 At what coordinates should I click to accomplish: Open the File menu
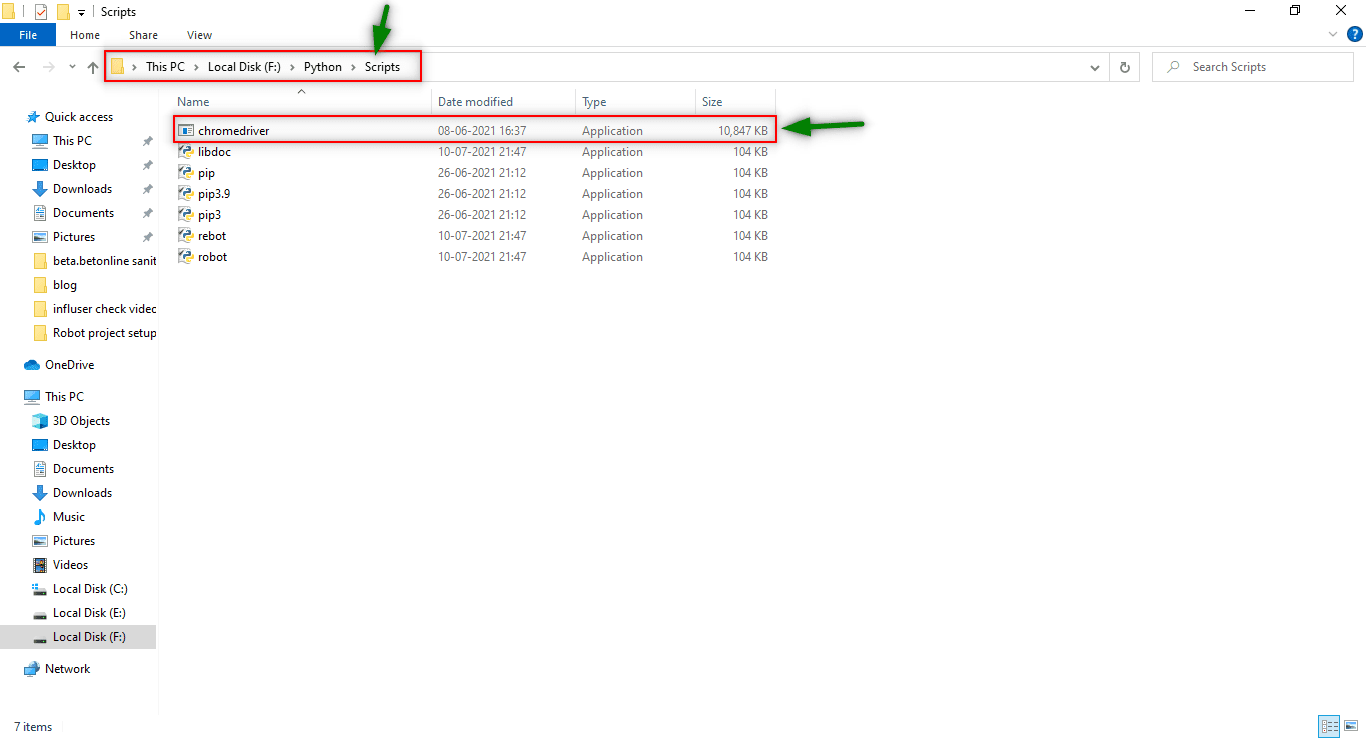click(x=28, y=35)
